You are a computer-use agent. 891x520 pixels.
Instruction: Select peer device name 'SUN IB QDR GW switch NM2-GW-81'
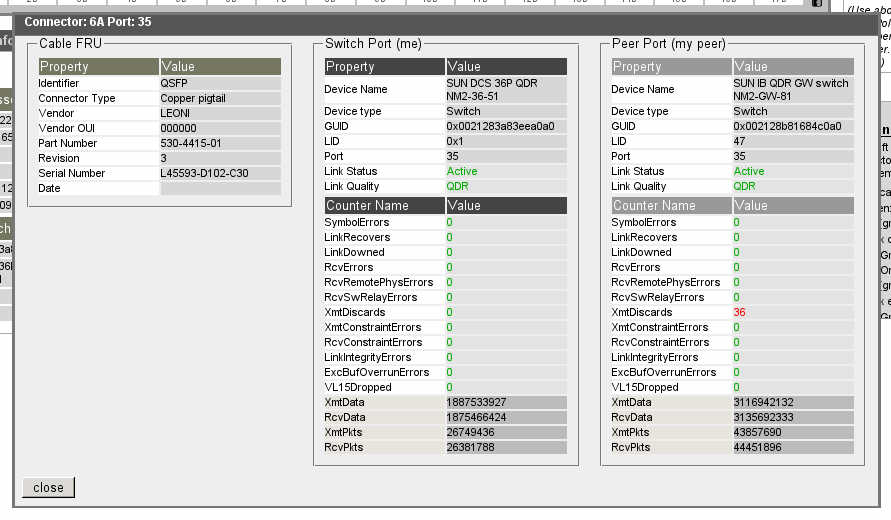790,90
